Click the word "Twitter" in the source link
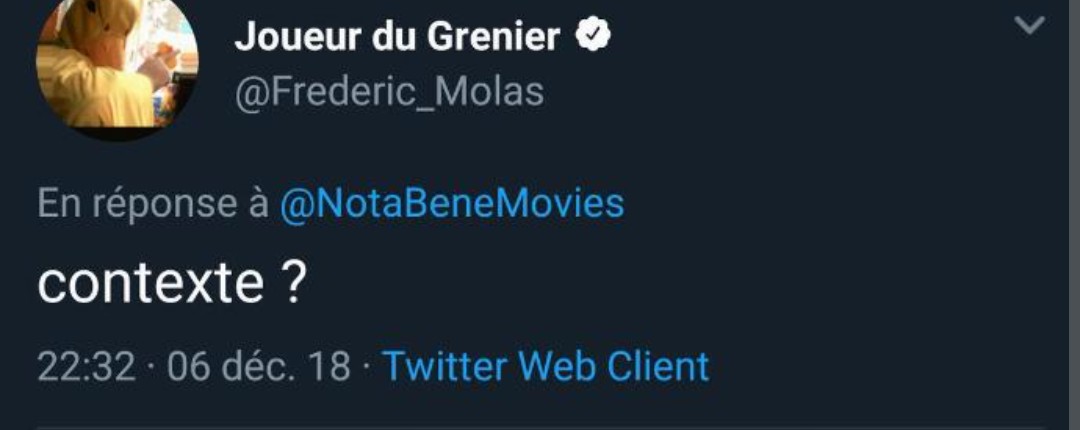 pyautogui.click(x=445, y=367)
